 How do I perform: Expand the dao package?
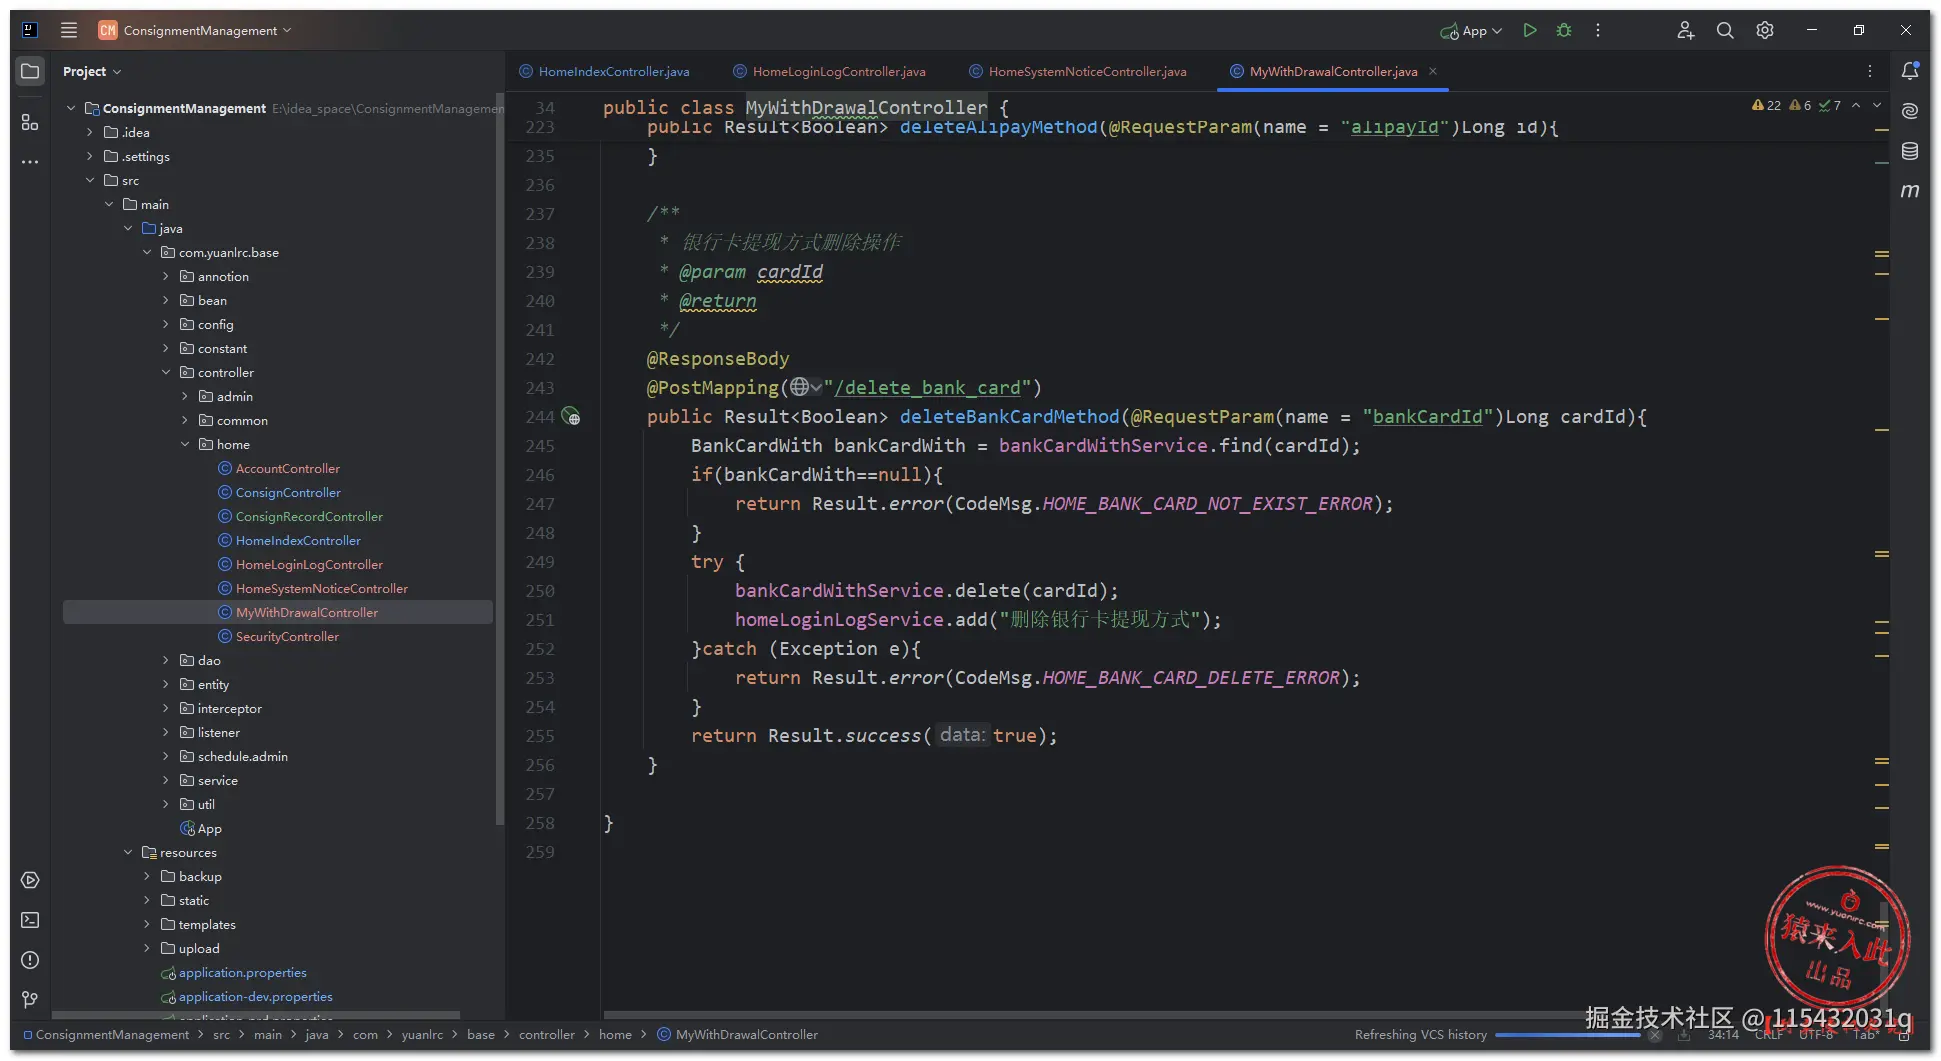tap(166, 660)
